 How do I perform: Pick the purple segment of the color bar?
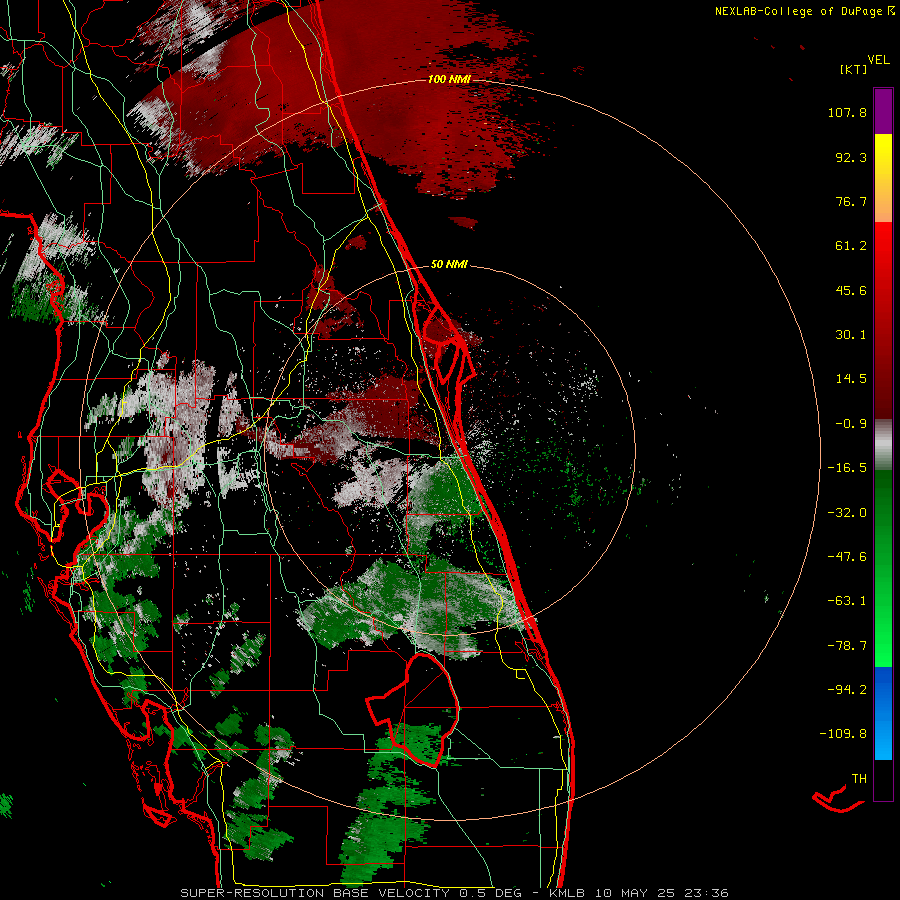click(x=883, y=111)
